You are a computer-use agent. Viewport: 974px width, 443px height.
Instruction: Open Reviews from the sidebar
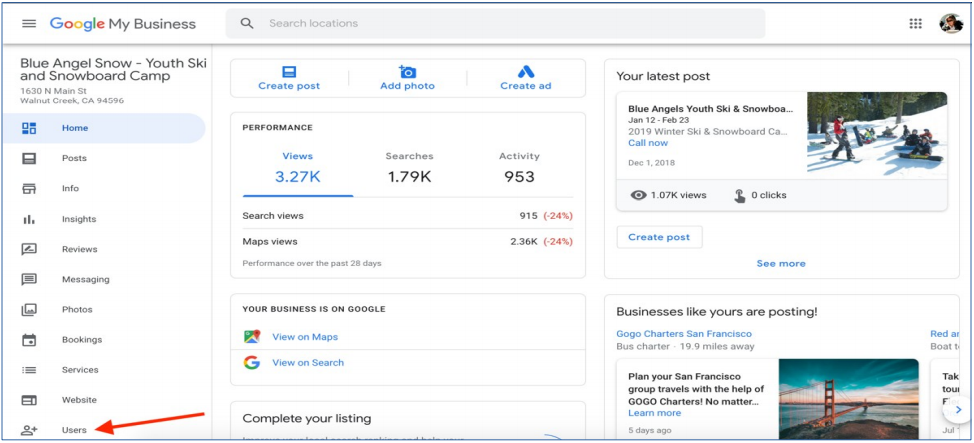tap(79, 249)
